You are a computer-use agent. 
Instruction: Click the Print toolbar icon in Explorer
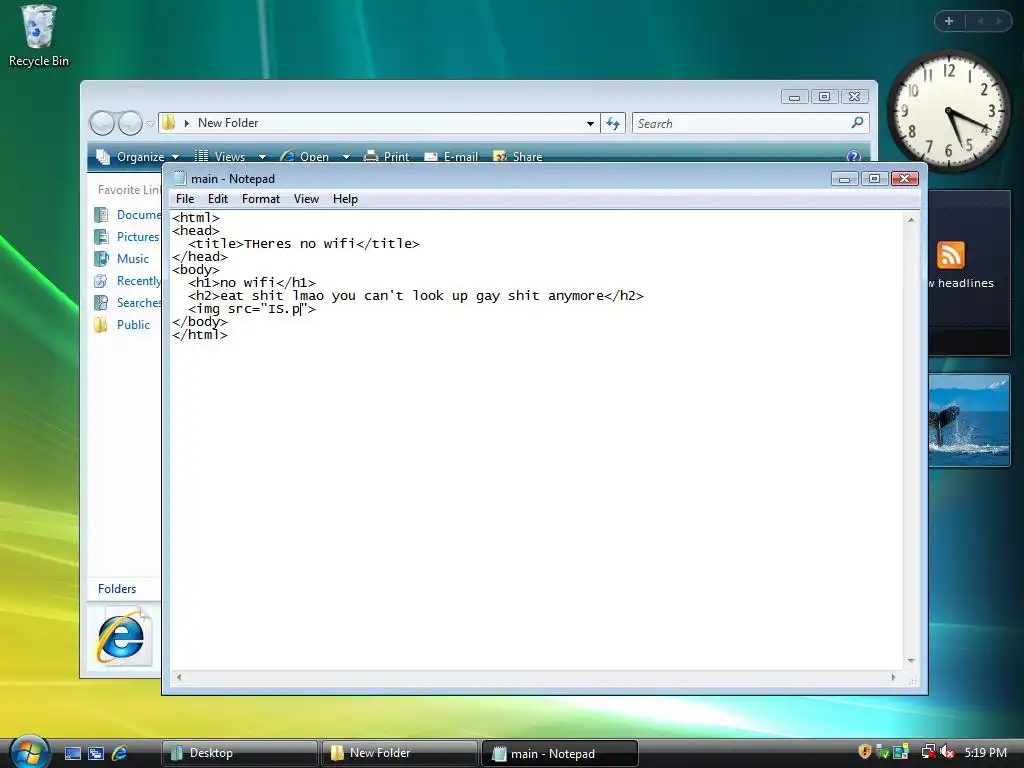pos(371,156)
